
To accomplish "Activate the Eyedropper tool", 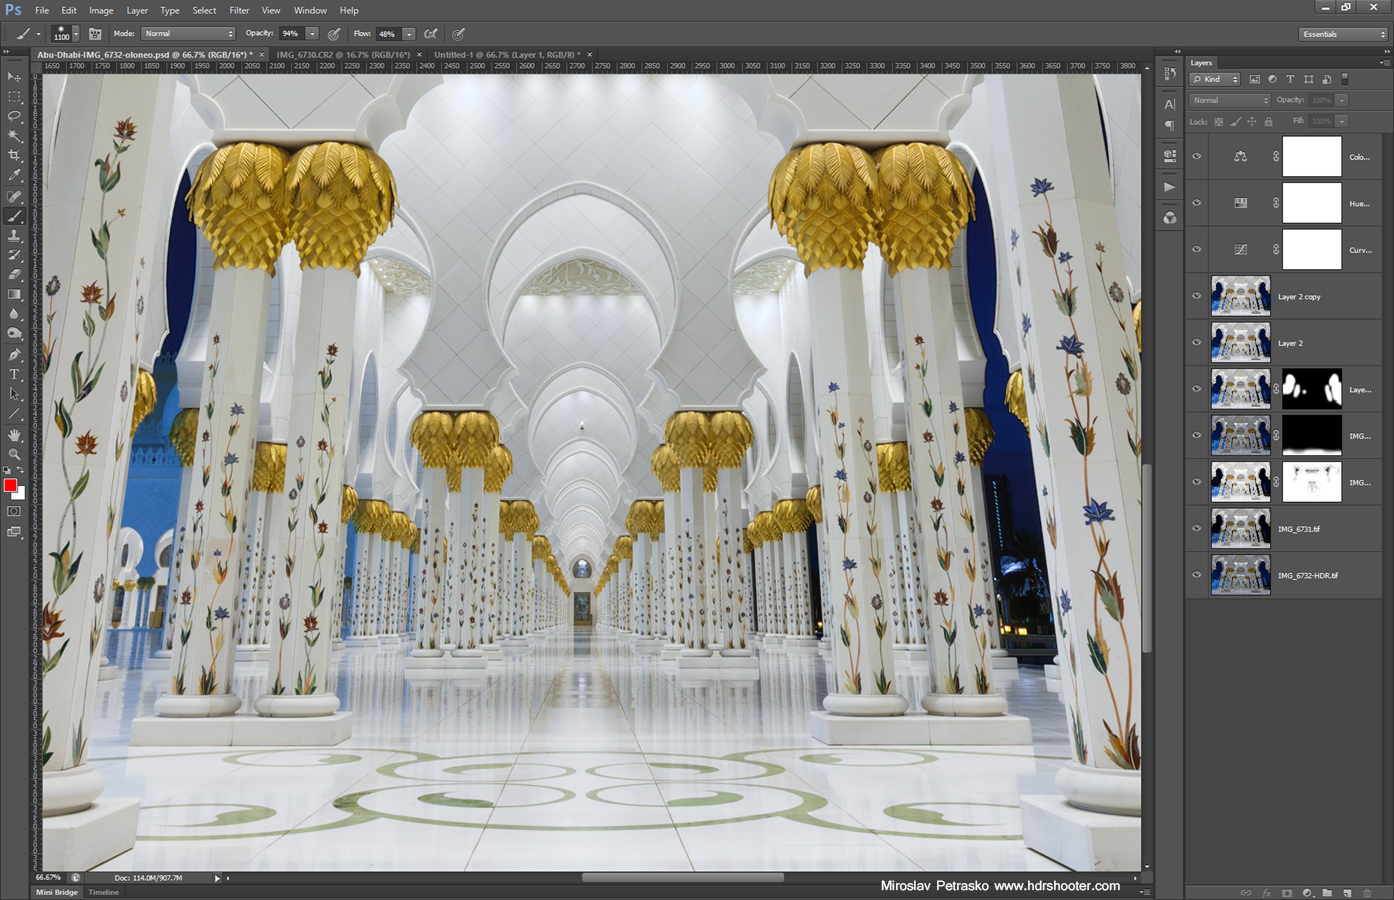I will pos(14,174).
